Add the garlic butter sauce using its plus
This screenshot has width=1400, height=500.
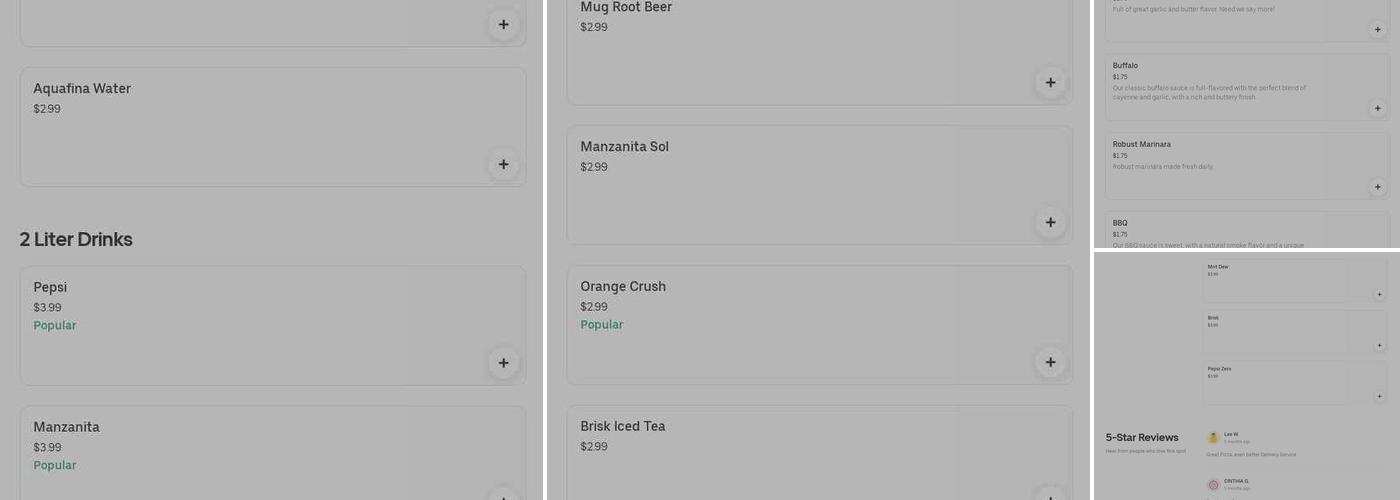click(x=1377, y=30)
